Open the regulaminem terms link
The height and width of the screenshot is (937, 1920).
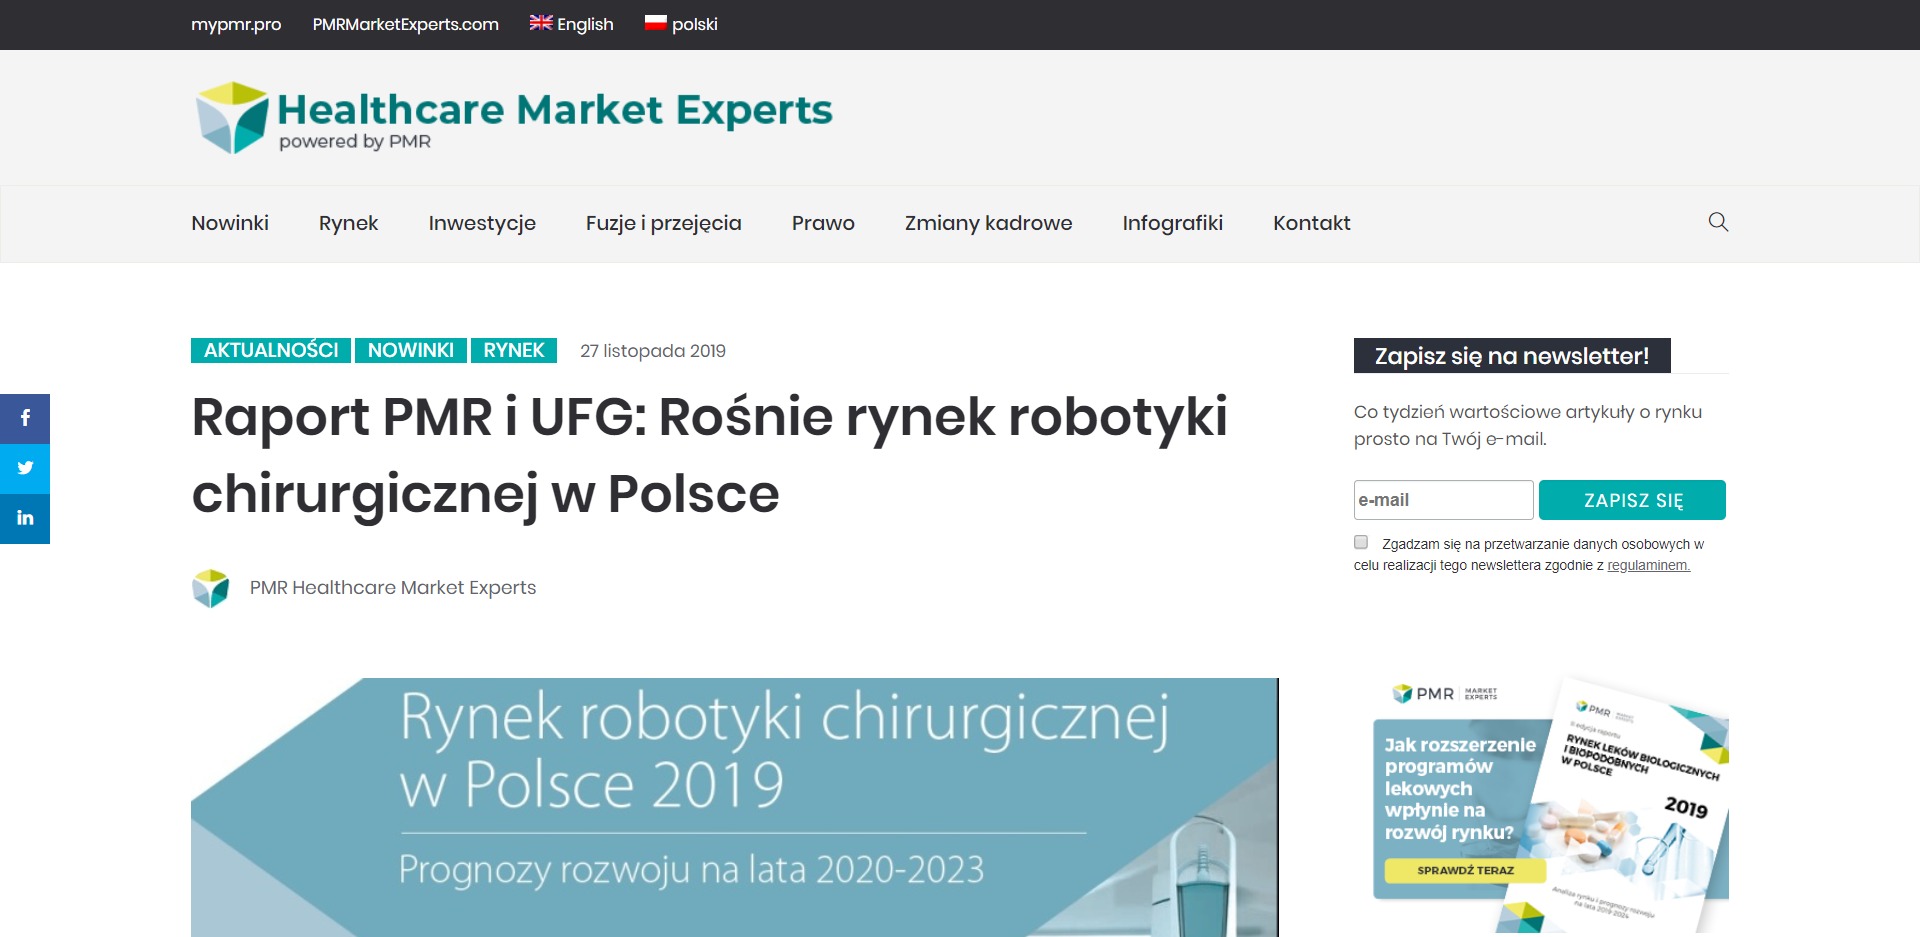tap(1648, 565)
